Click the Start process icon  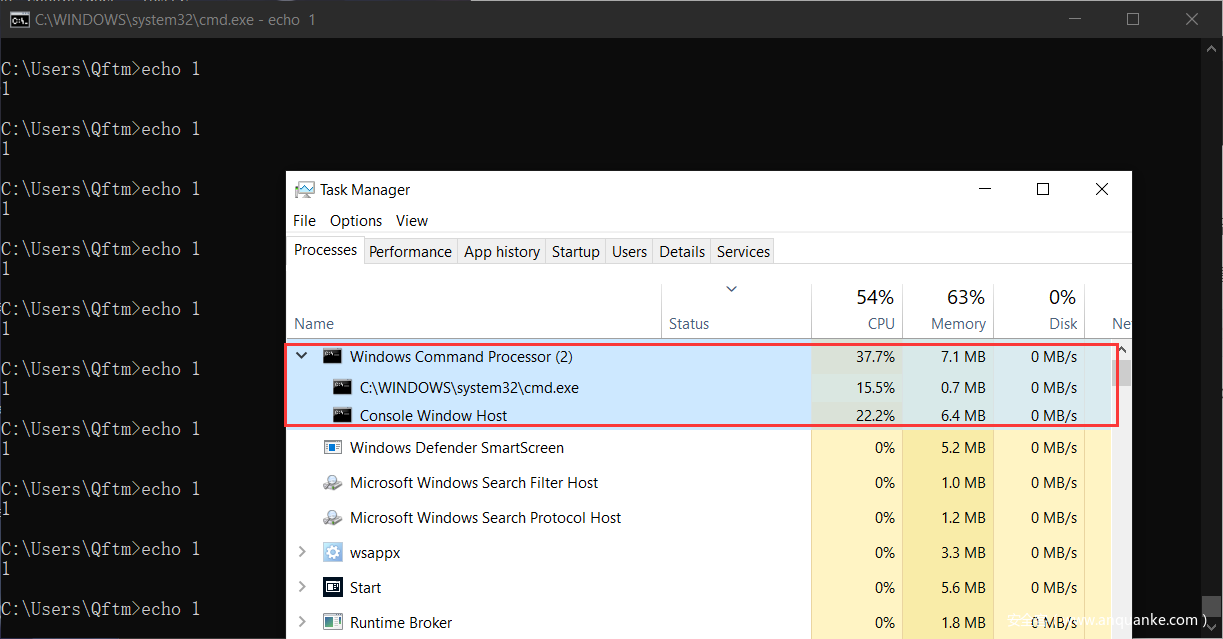point(333,588)
